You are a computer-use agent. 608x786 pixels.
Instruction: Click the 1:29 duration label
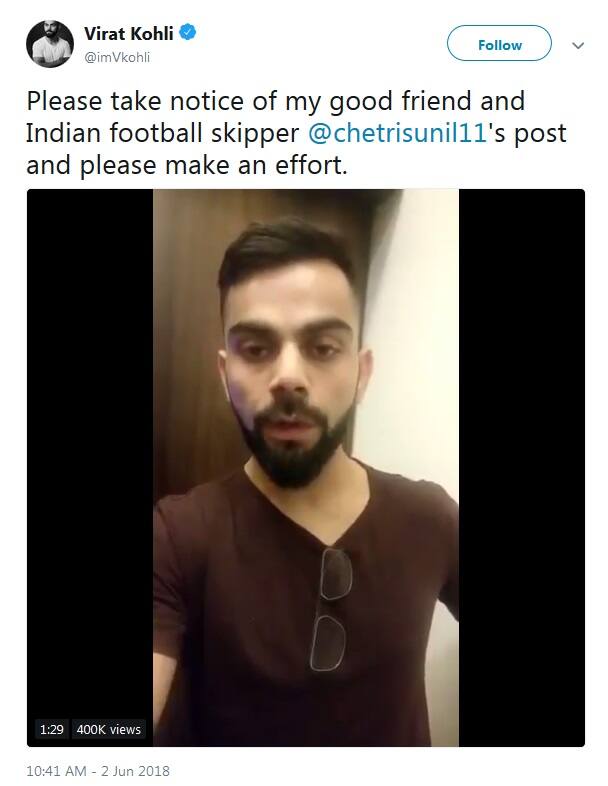coord(52,729)
